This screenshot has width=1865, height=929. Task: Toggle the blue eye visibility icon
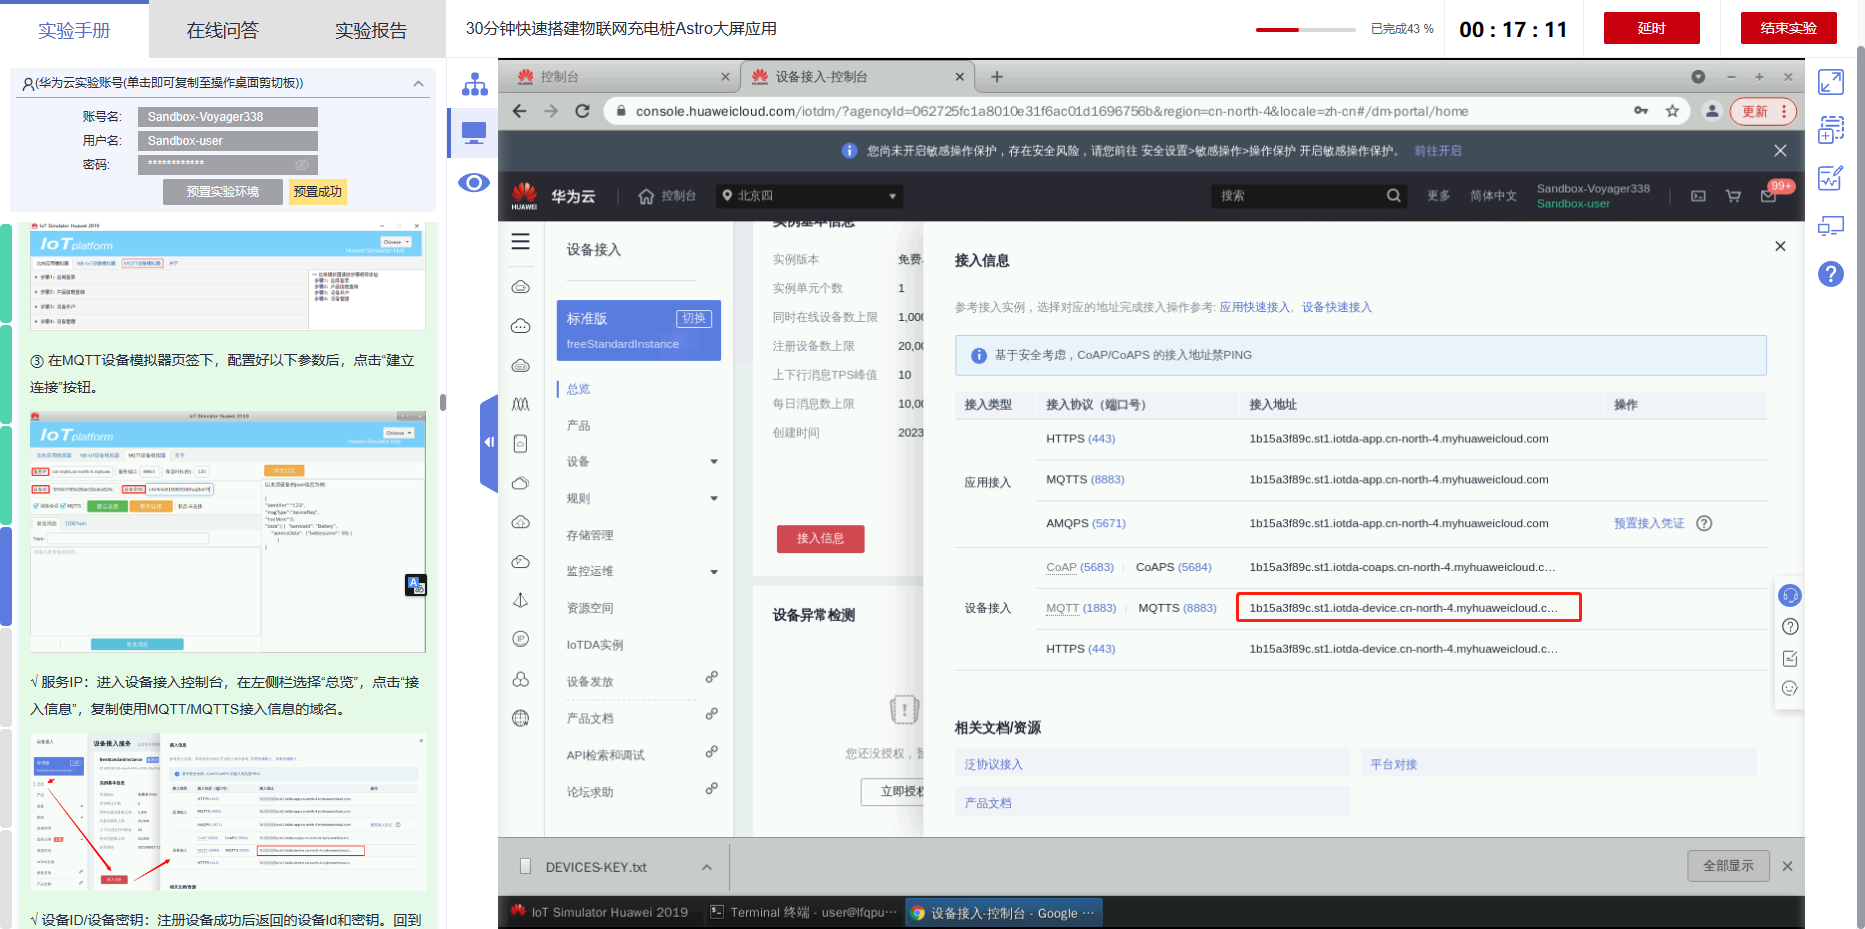coord(474,182)
